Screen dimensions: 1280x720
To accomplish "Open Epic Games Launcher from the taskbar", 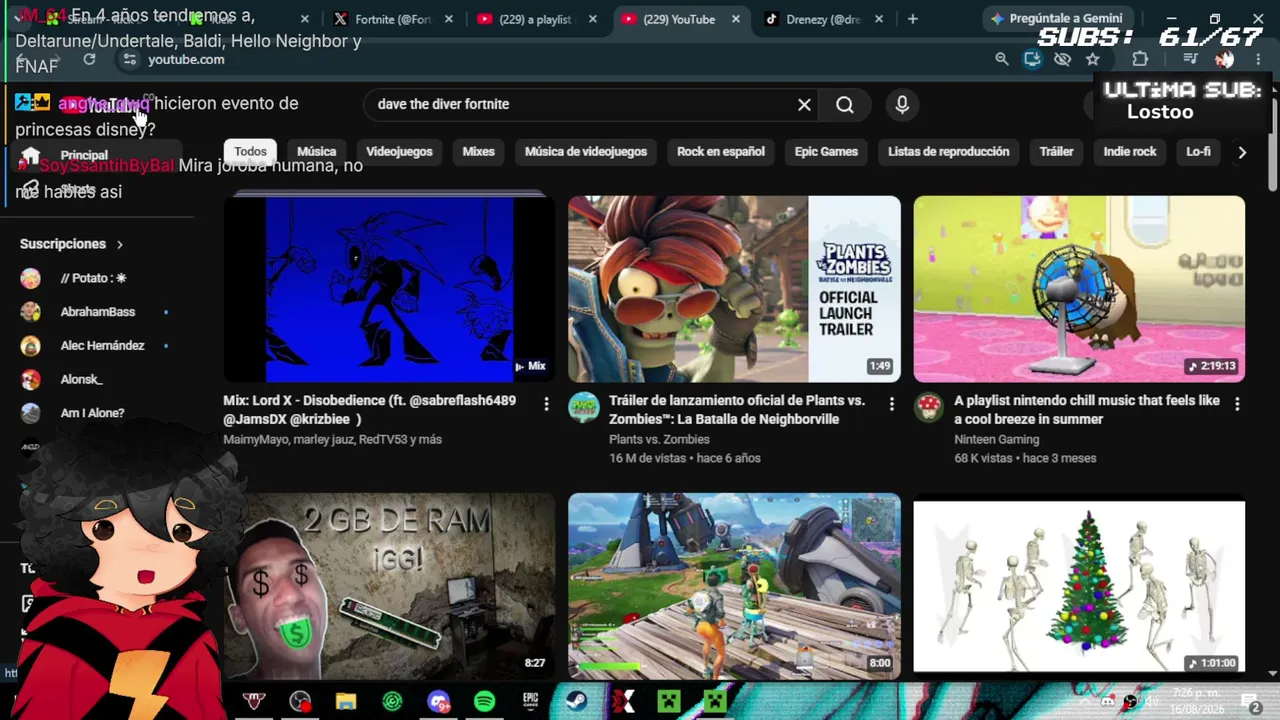I will 530,702.
